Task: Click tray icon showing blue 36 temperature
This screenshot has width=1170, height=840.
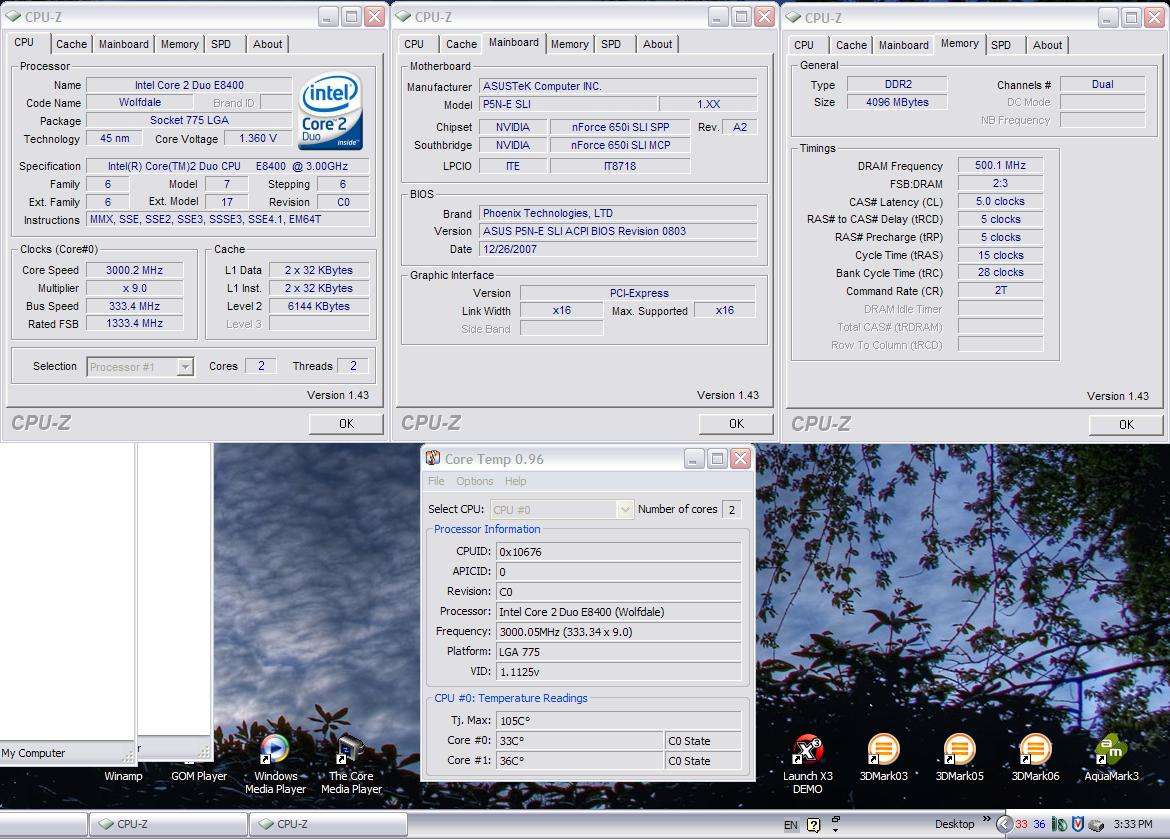Action: (x=1039, y=824)
